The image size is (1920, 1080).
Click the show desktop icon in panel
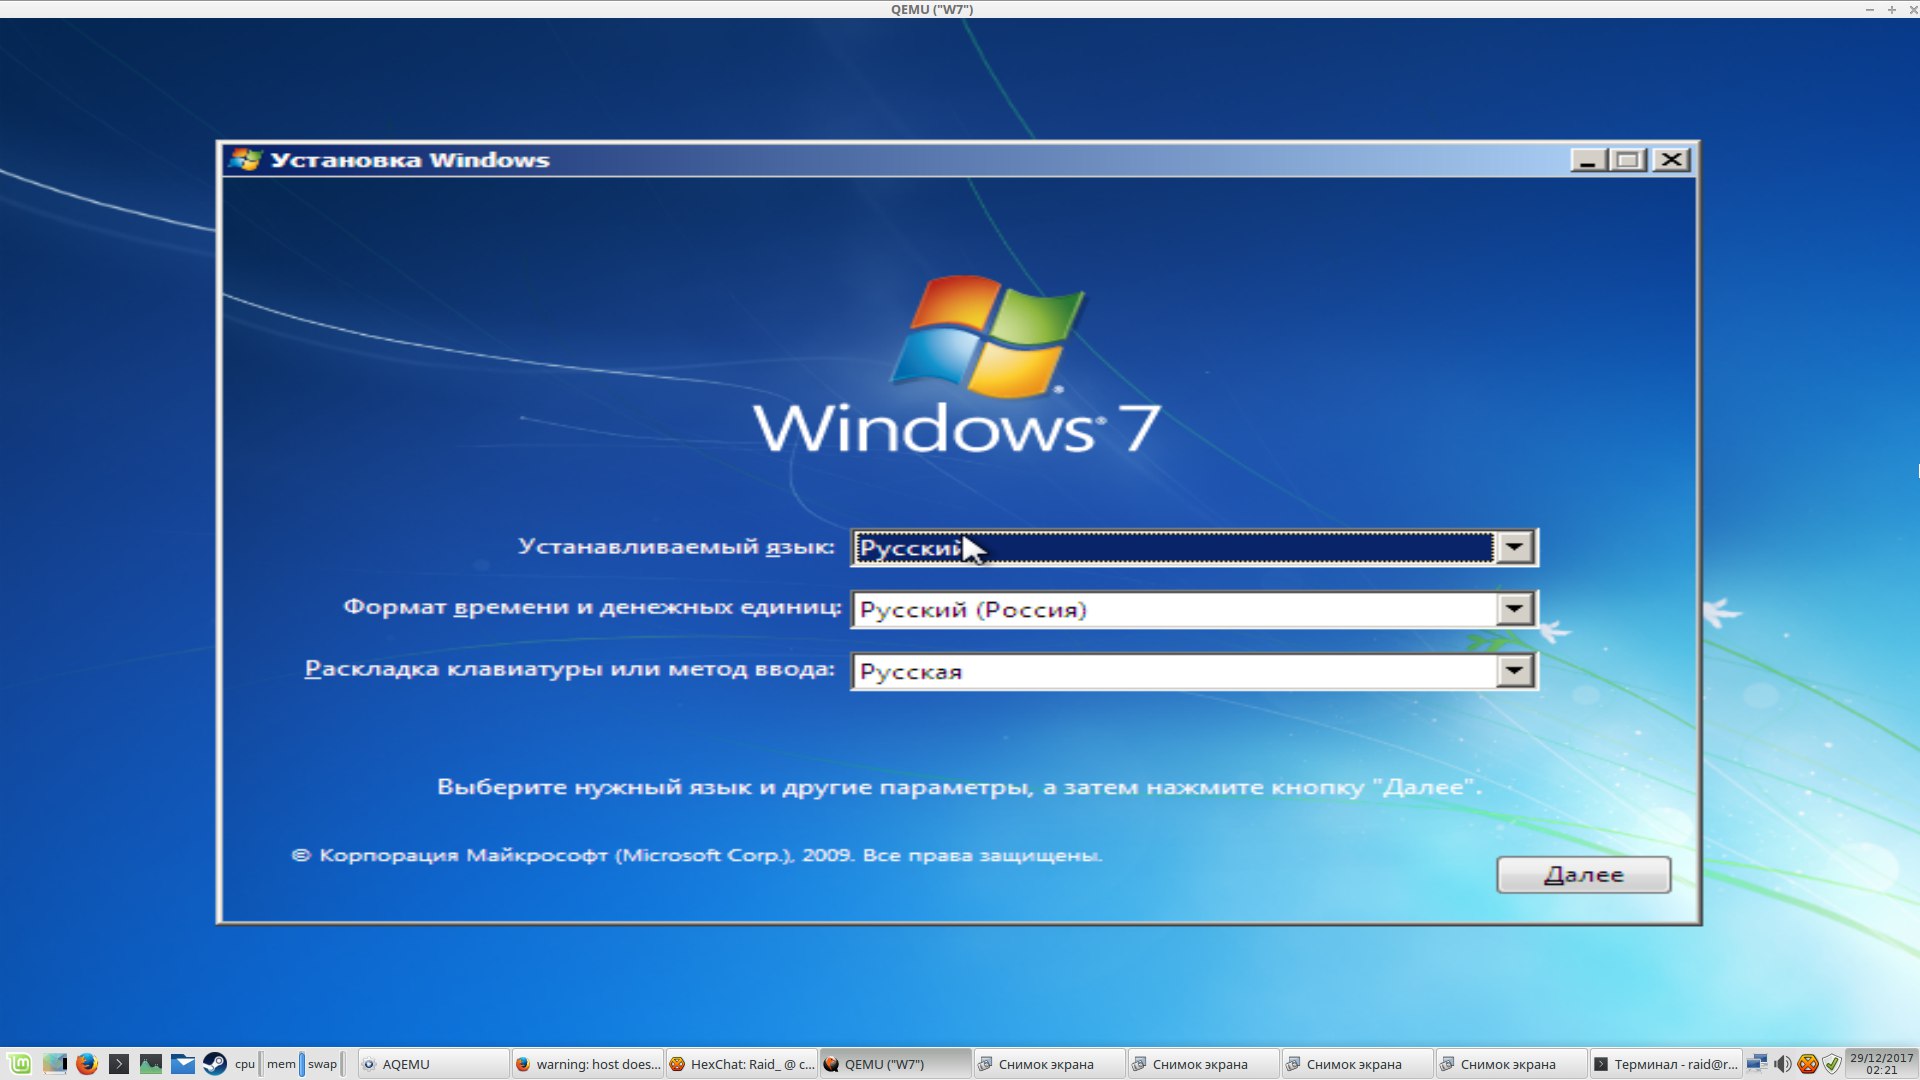point(54,1064)
